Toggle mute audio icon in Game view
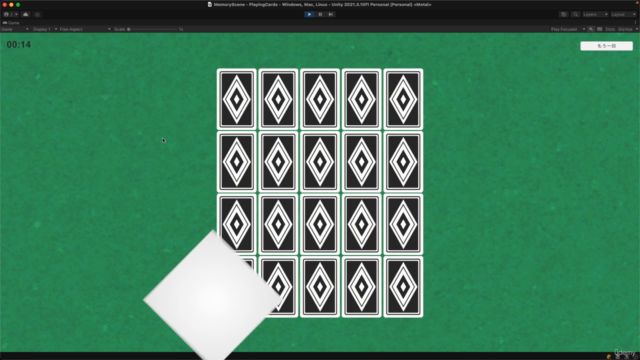The height and width of the screenshot is (360, 640). [x=591, y=29]
